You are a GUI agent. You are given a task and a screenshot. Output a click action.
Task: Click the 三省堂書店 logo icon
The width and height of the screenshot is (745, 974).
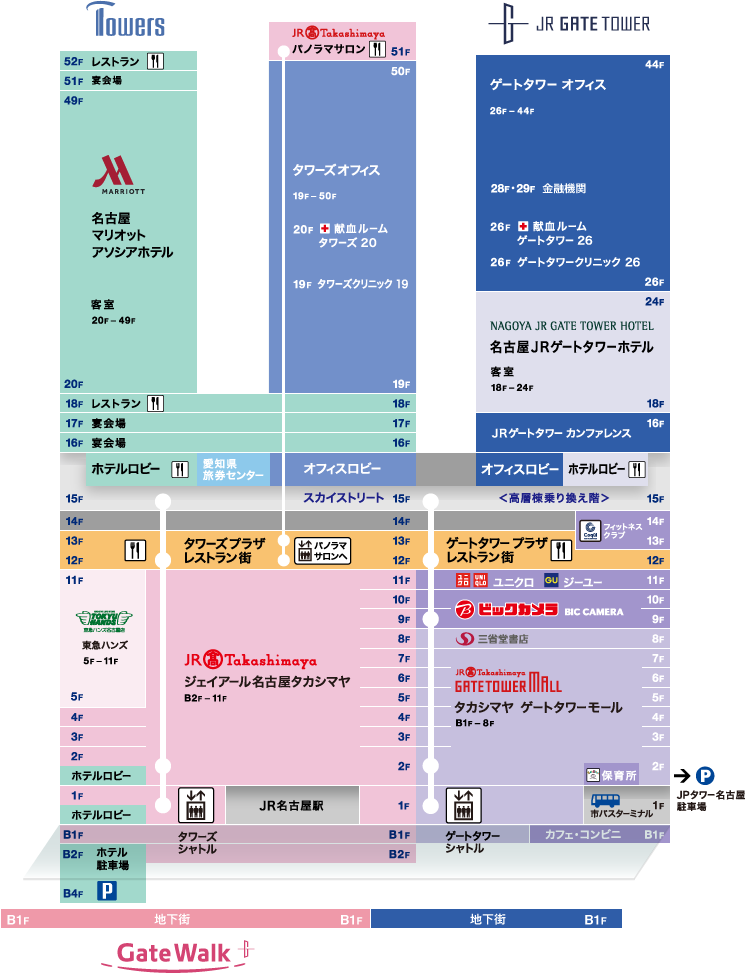click(x=464, y=639)
